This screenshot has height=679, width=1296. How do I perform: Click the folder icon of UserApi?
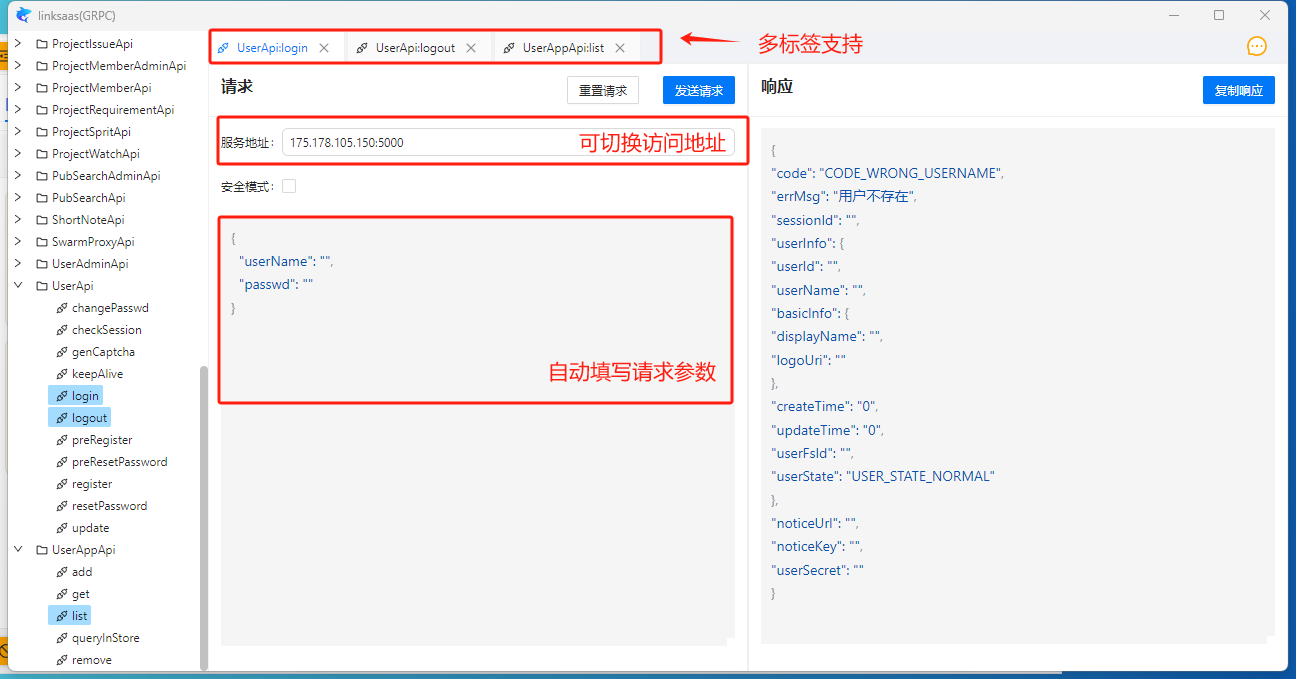(x=42, y=286)
